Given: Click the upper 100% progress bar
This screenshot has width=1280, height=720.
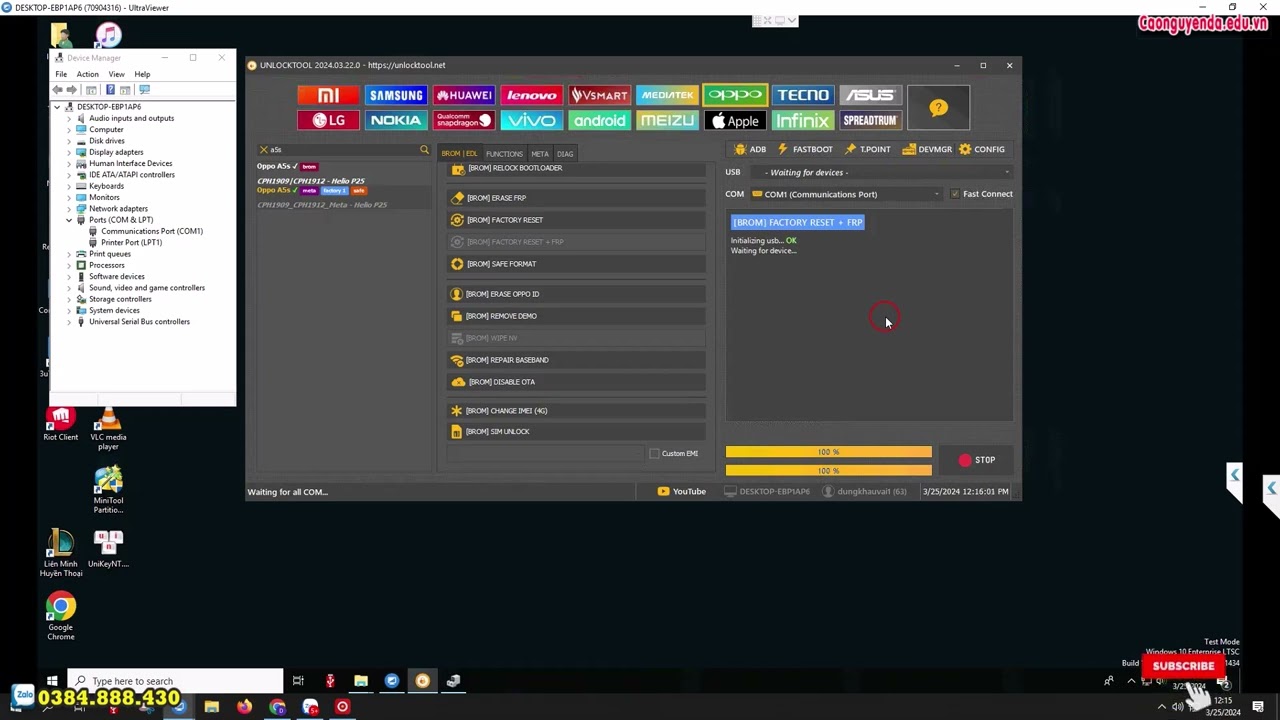Looking at the screenshot, I should click(829, 453).
